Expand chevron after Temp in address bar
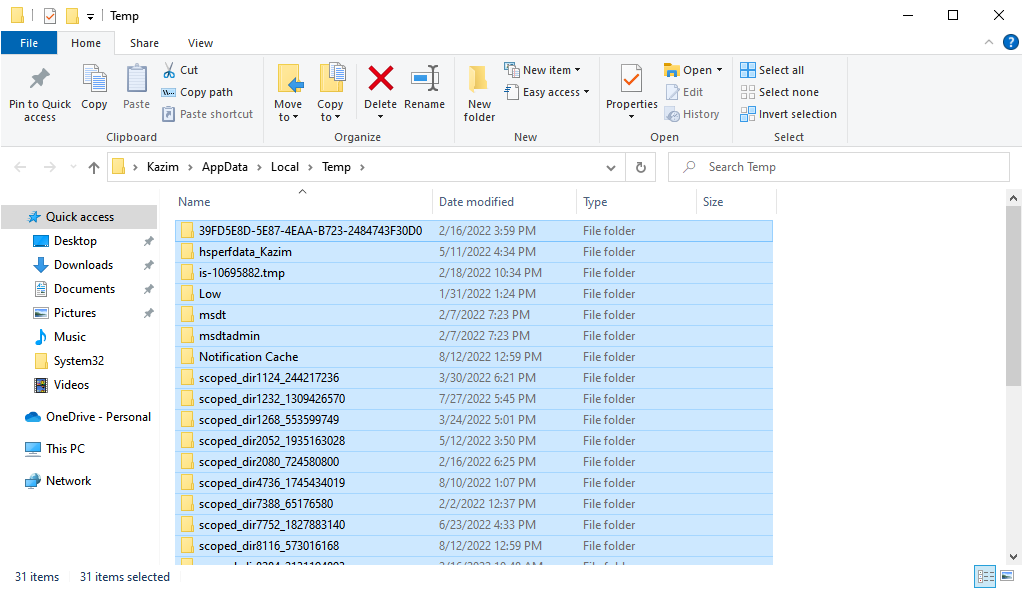This screenshot has height=589, width=1023. [362, 168]
